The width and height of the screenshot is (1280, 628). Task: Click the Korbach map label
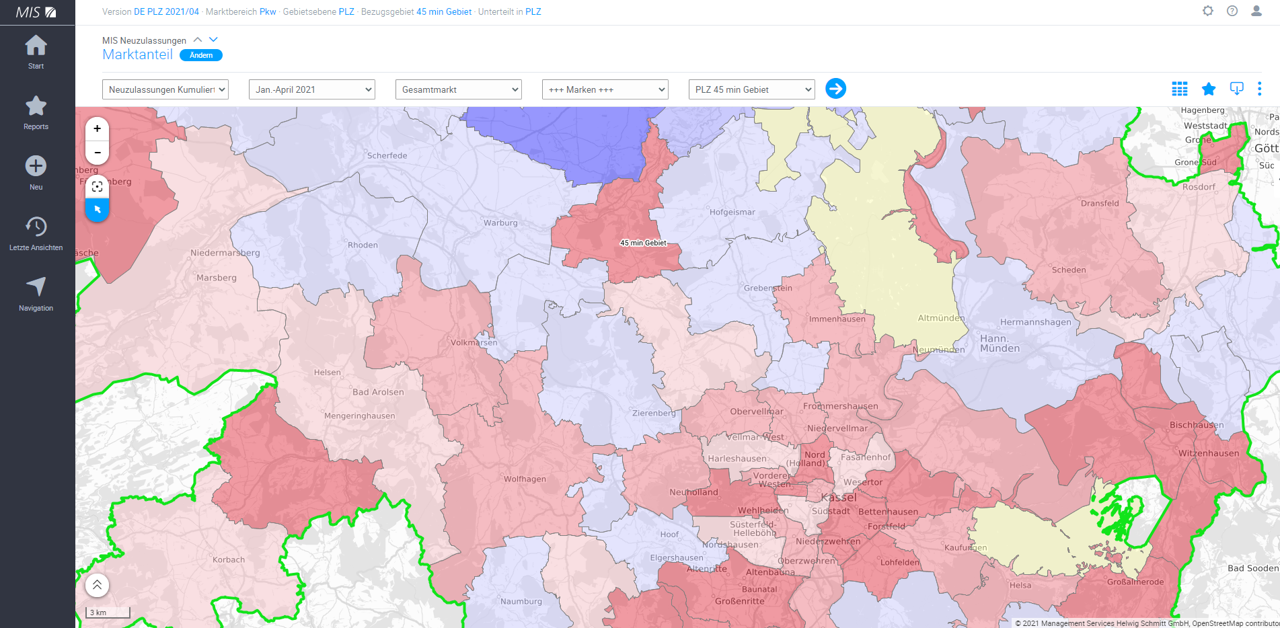point(229,560)
